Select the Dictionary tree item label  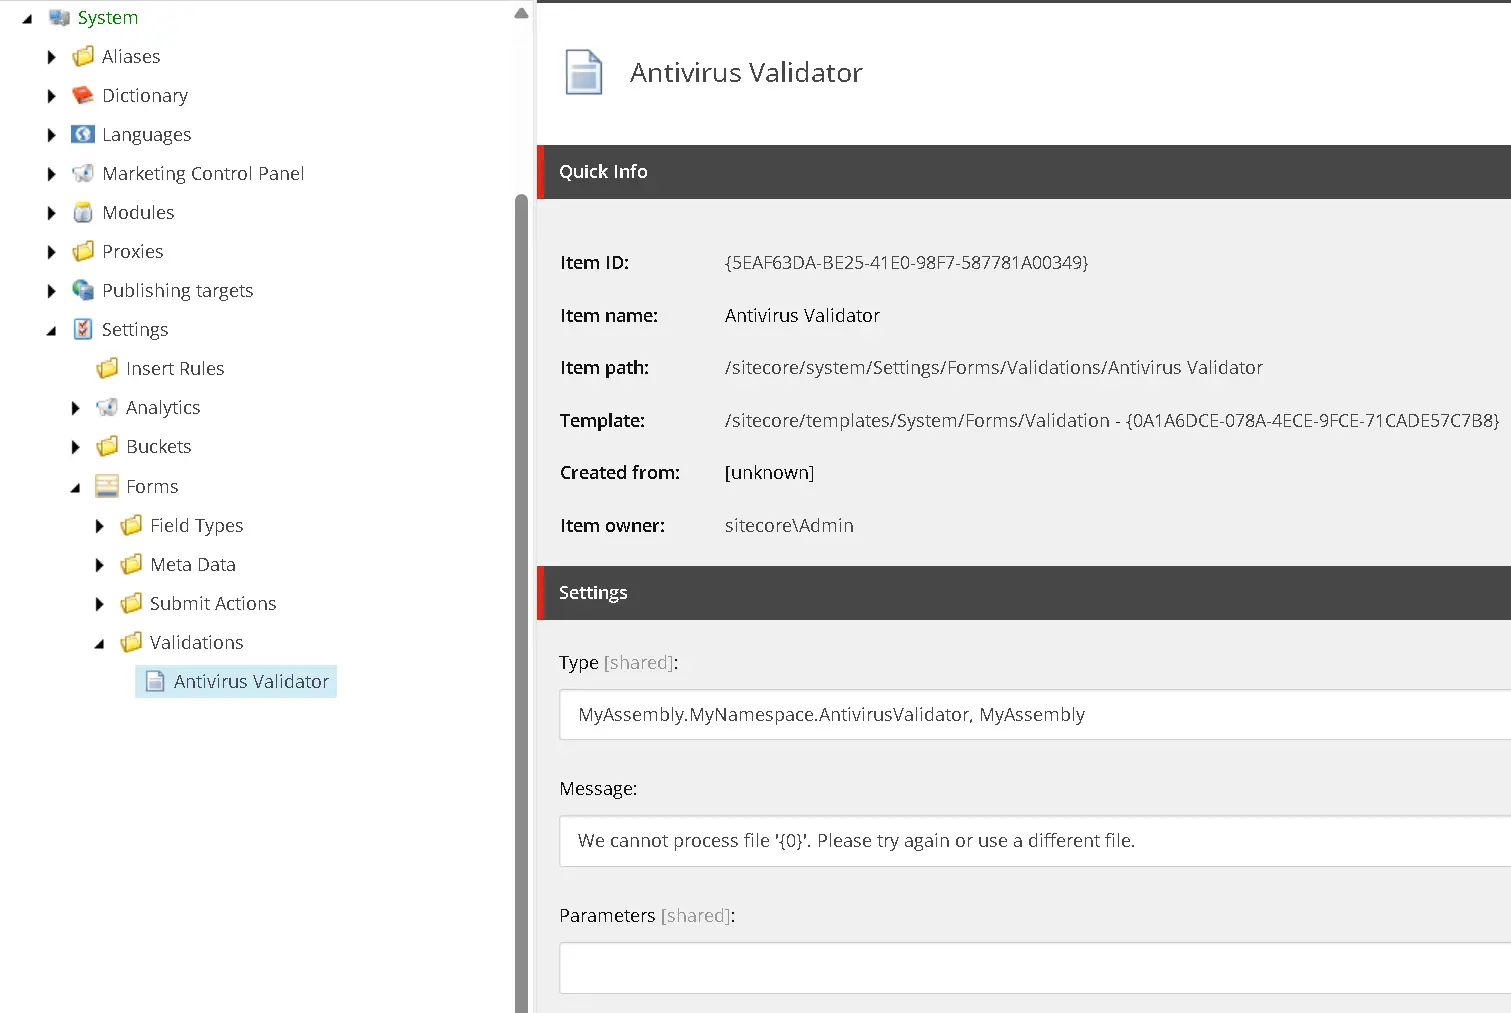coord(145,96)
